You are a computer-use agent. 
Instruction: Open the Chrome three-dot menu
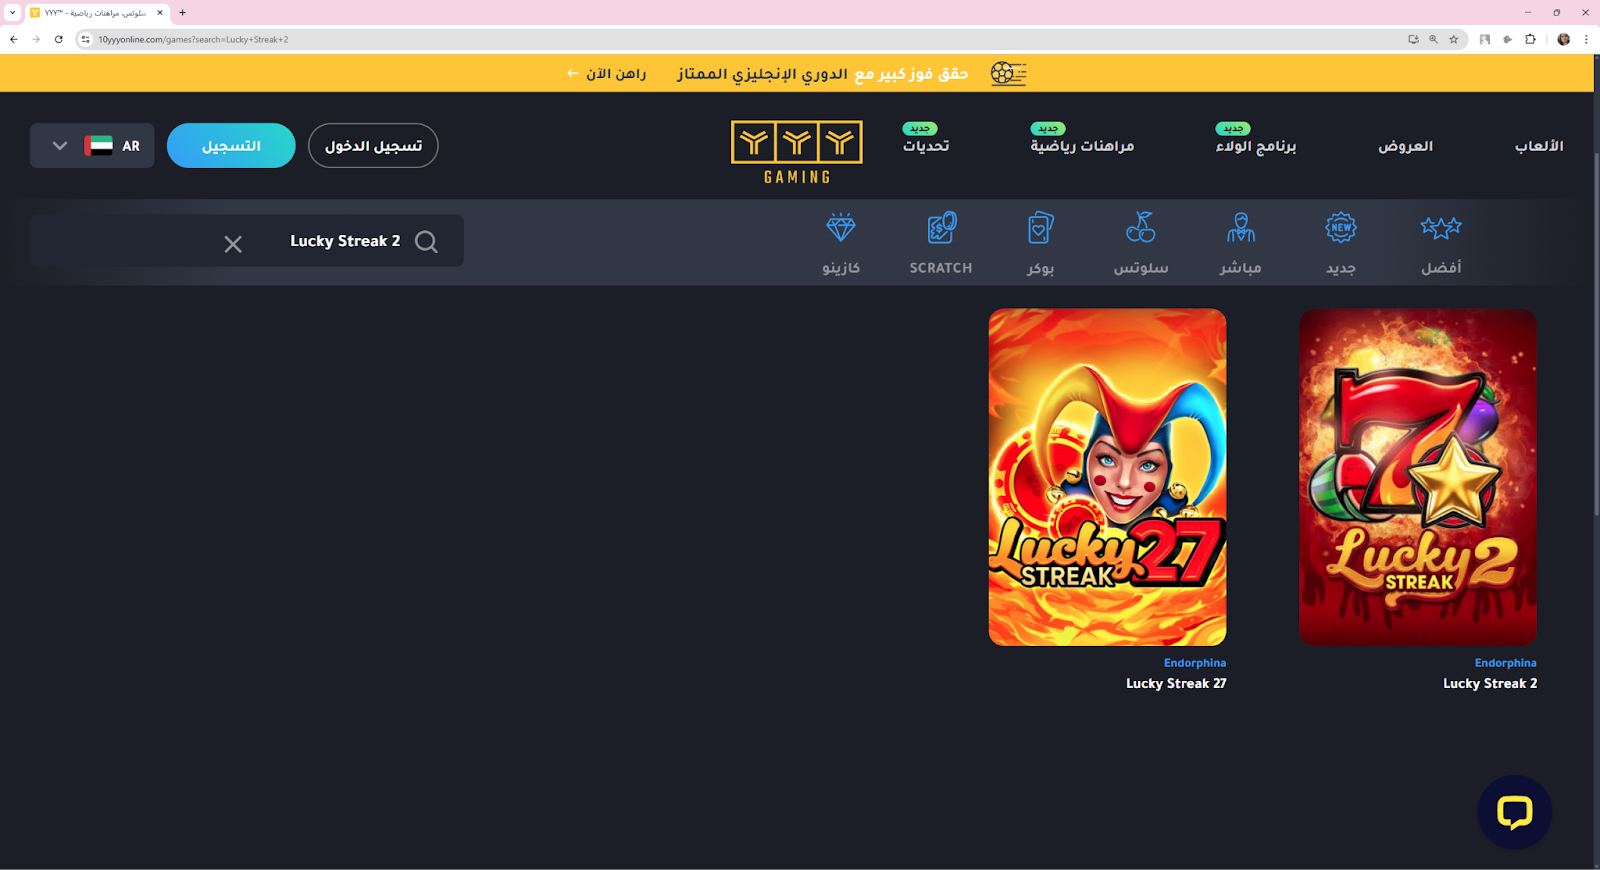click(x=1586, y=39)
